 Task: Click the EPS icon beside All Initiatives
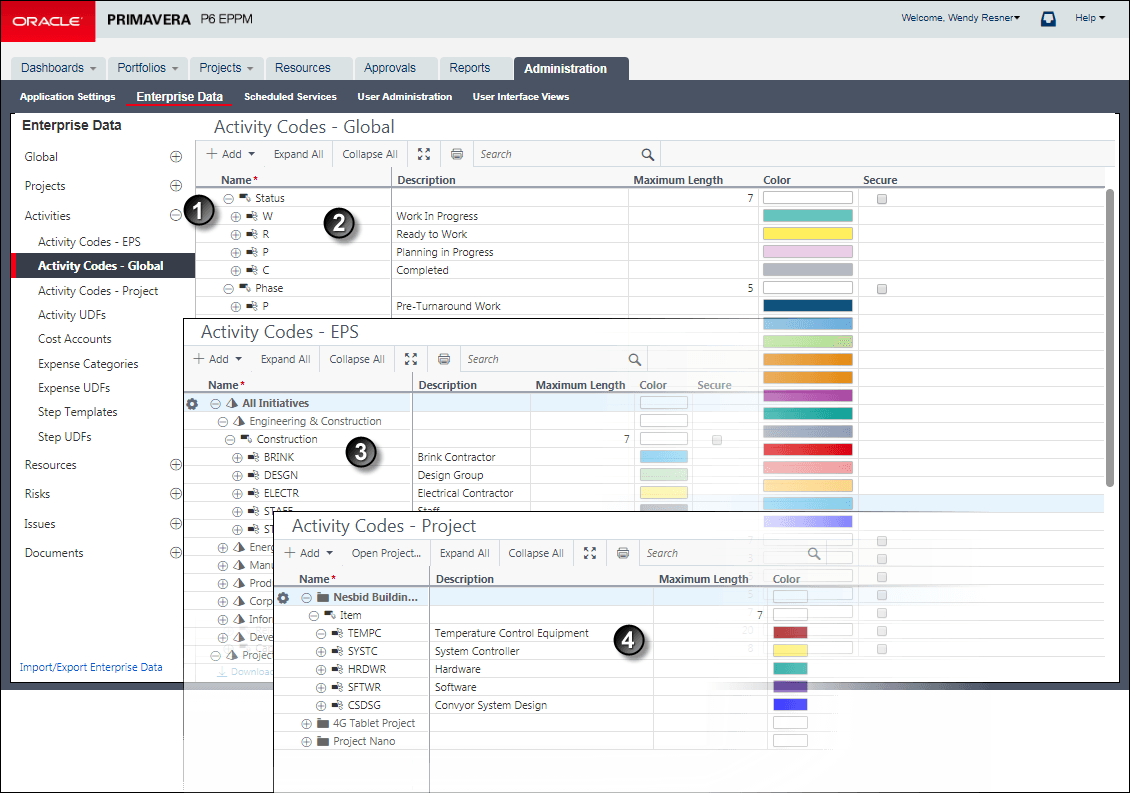tap(232, 403)
